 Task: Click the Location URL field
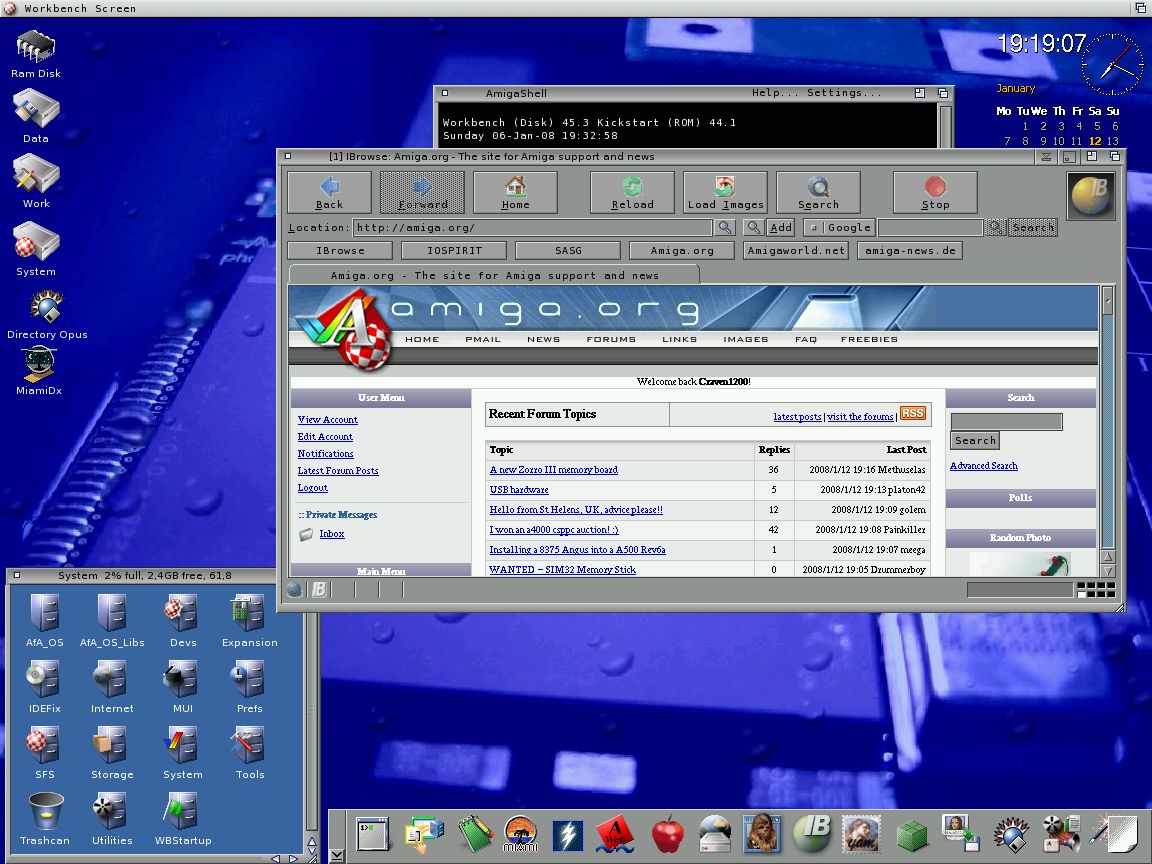(x=532, y=228)
